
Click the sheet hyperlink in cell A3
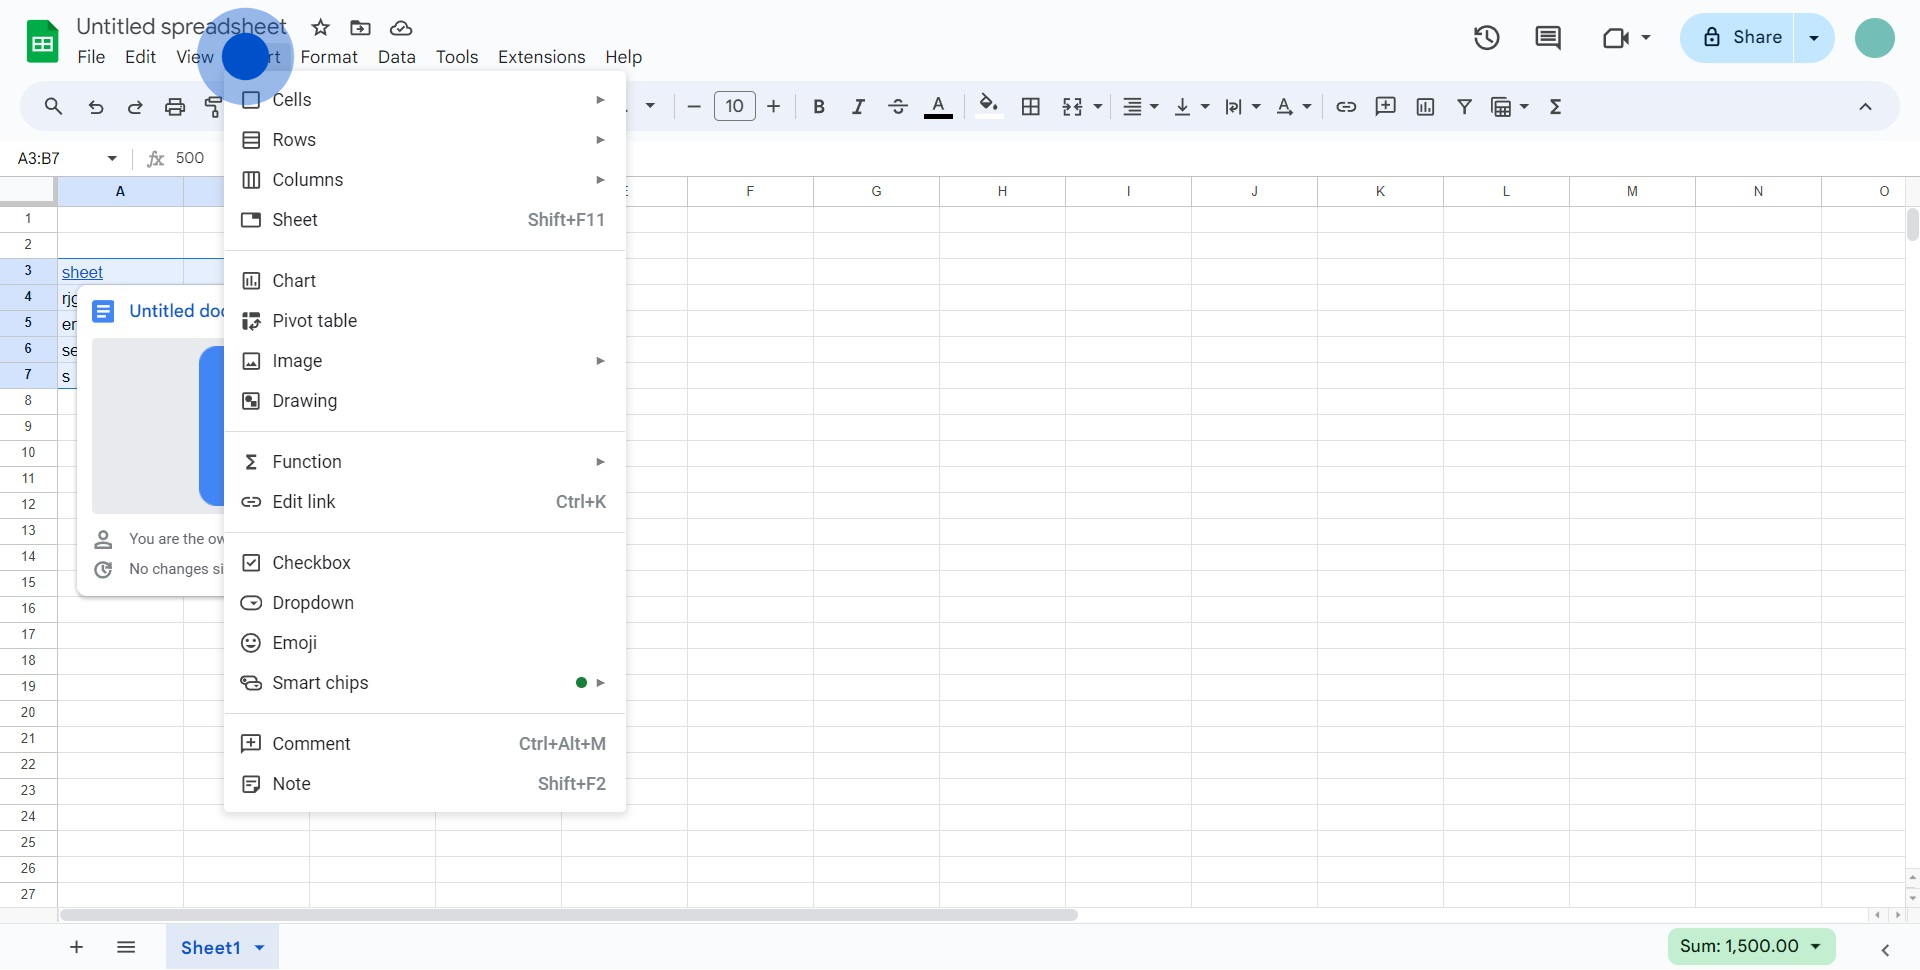point(82,272)
